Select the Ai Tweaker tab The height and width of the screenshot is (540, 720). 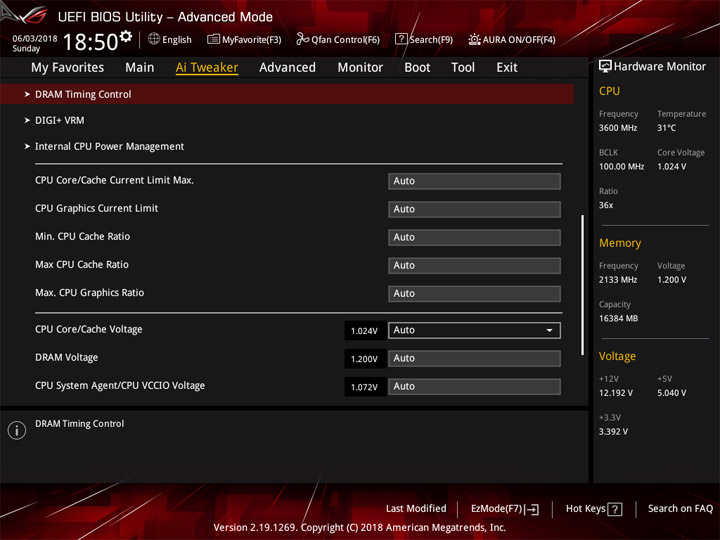[207, 68]
